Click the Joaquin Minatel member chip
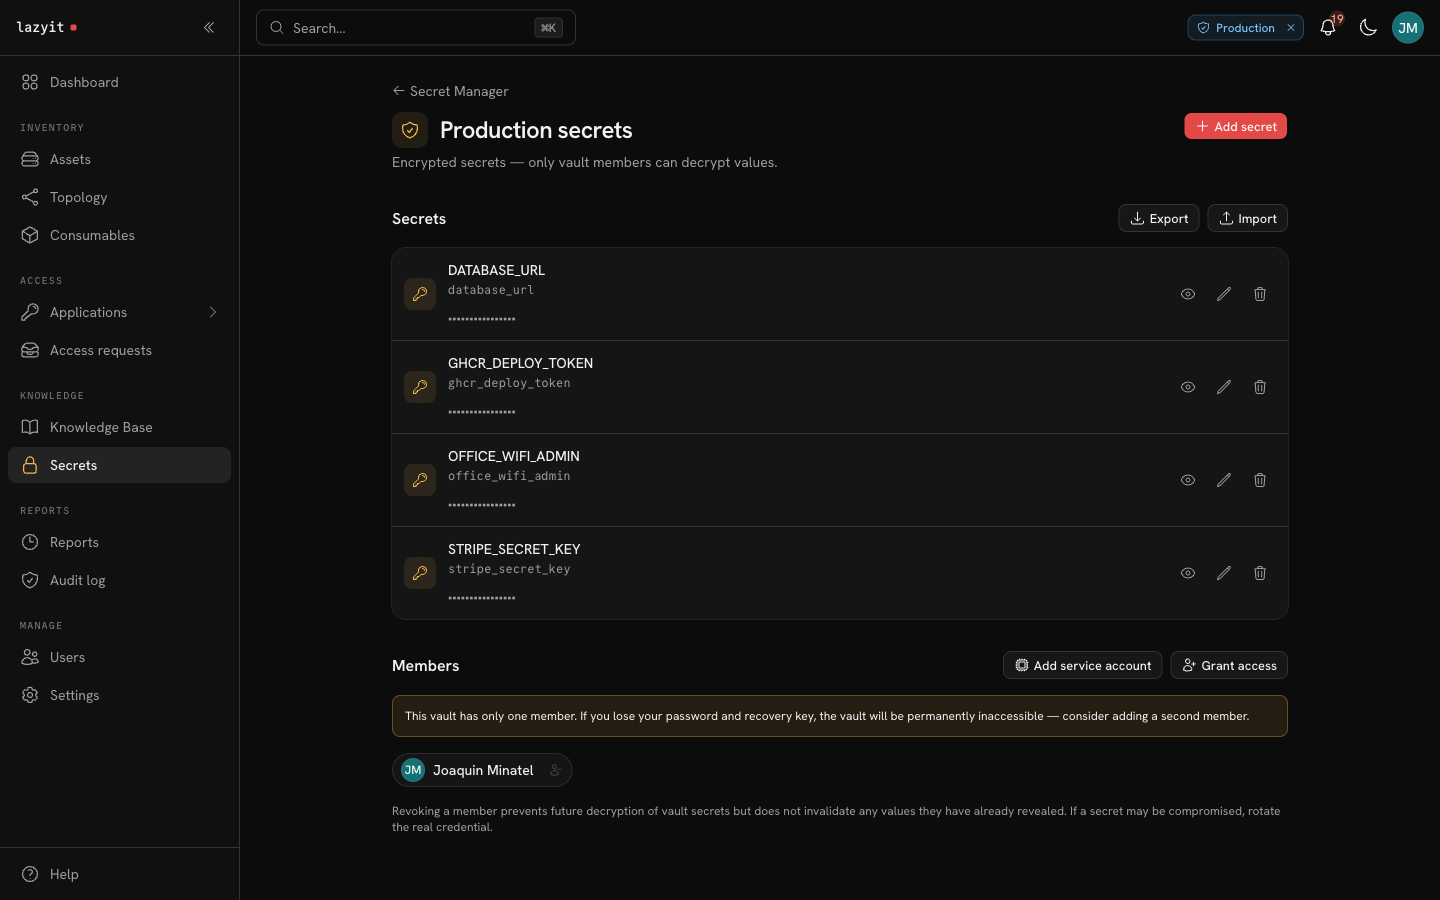 coord(482,770)
